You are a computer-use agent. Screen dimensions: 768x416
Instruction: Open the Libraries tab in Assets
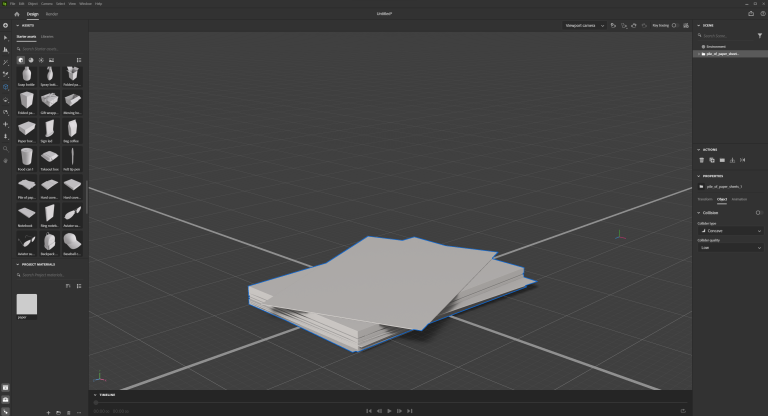[47, 36]
